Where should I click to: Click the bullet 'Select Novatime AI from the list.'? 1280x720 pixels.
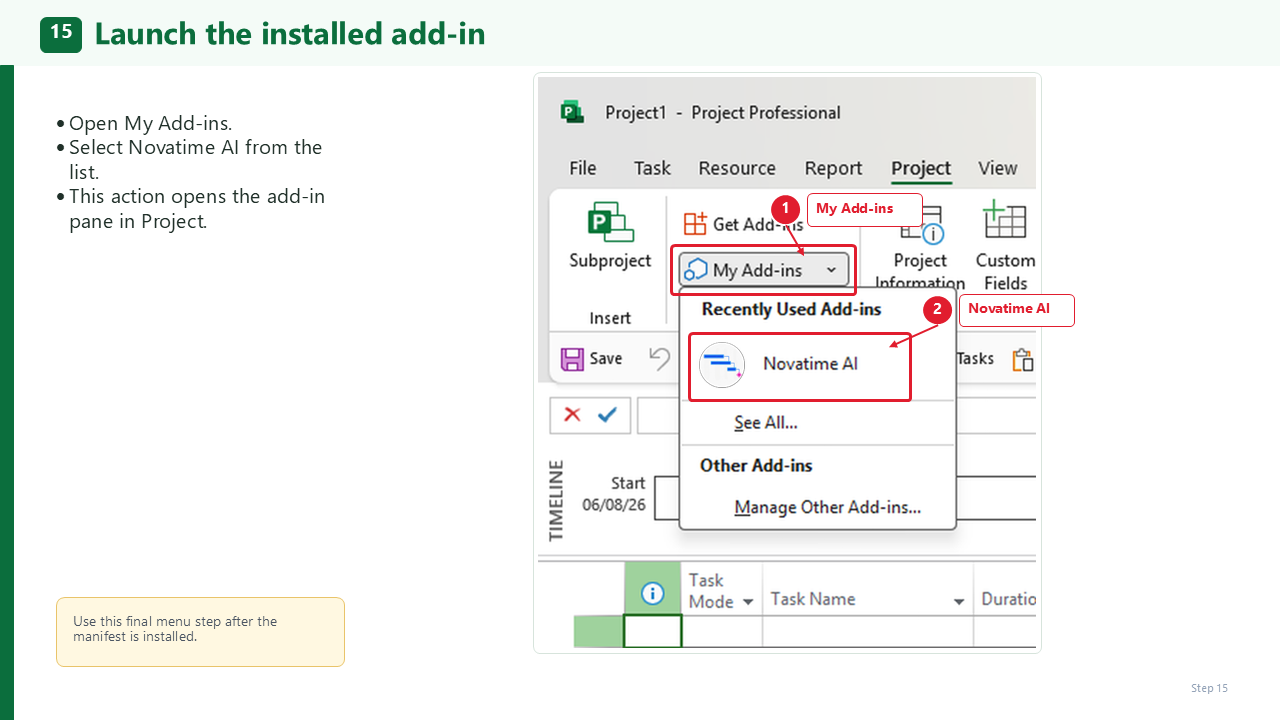tap(196, 160)
